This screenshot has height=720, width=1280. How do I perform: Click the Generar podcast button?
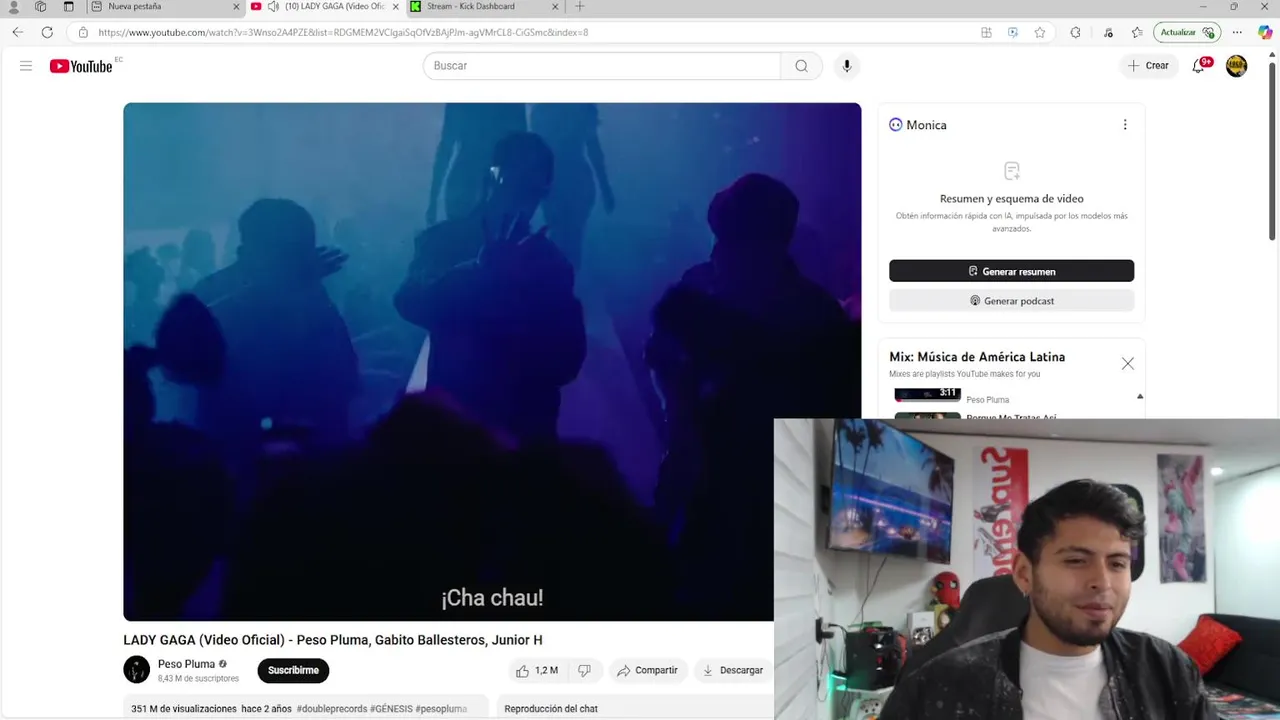pos(1012,301)
